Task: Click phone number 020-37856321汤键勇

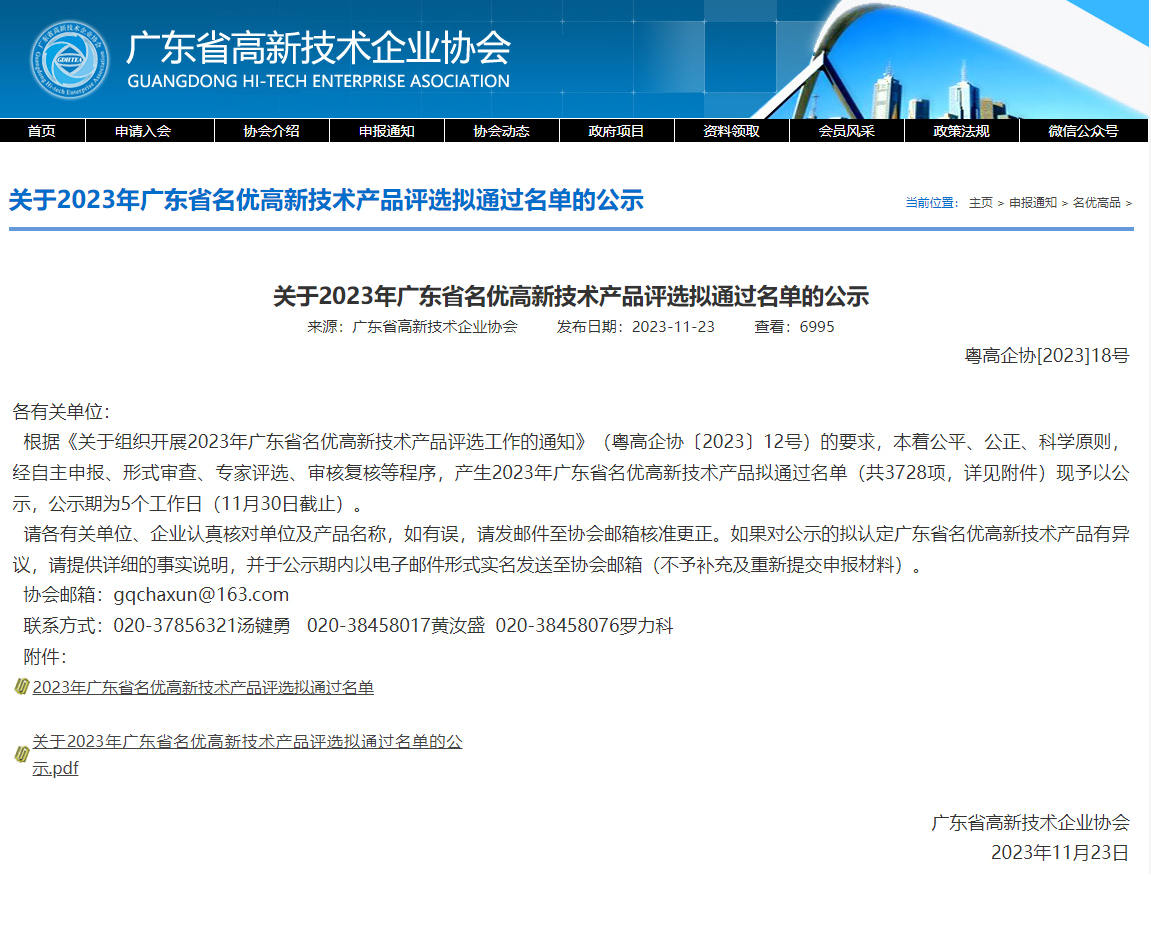Action: (202, 626)
